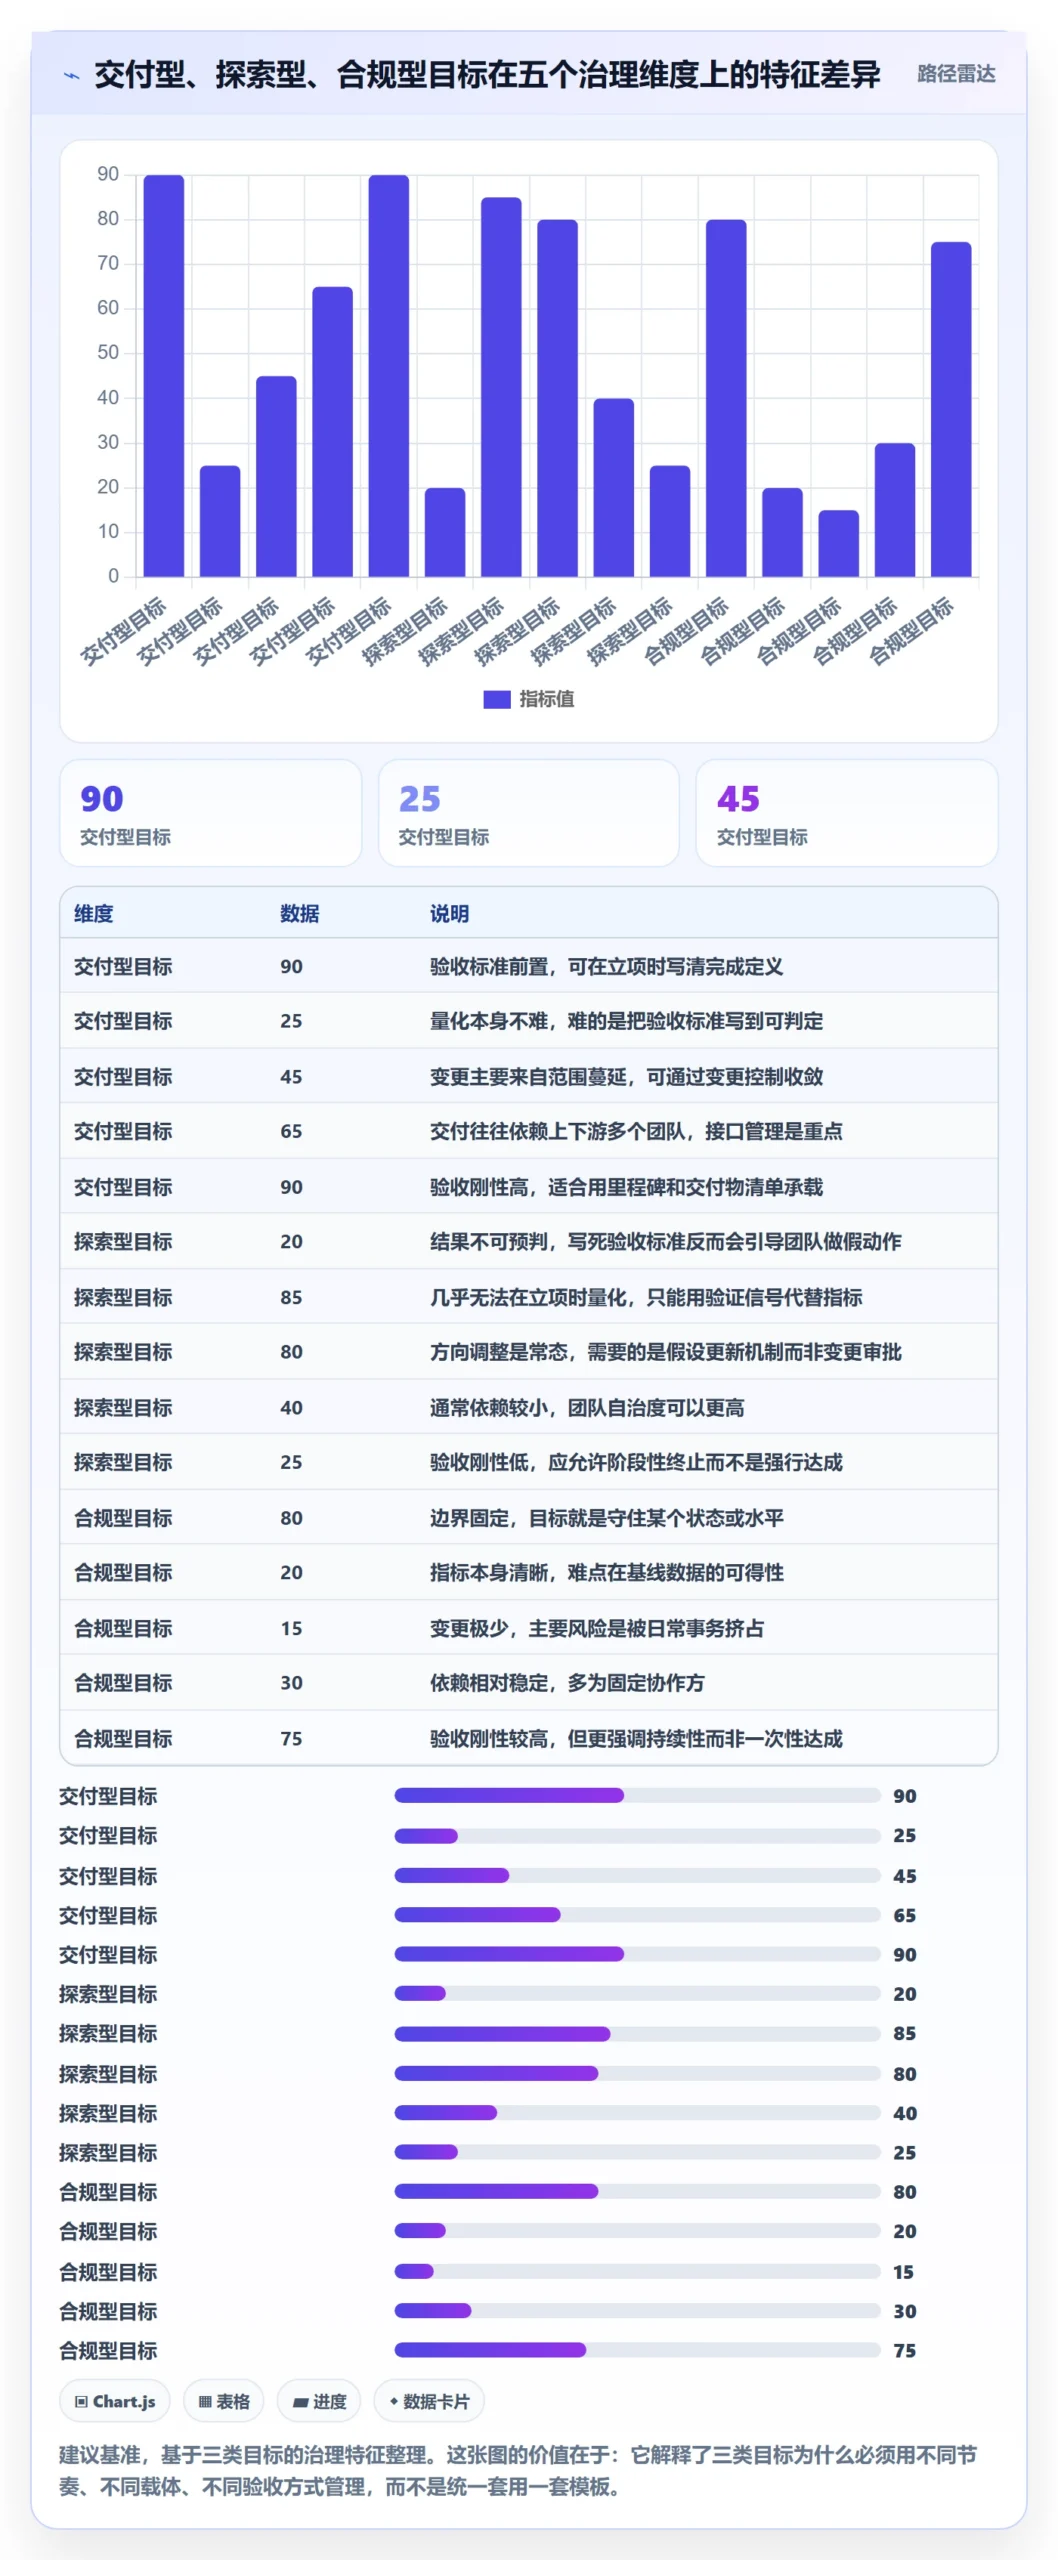
Task: Select the row 交付往往依赖上下游多个团队
Action: click(528, 1131)
